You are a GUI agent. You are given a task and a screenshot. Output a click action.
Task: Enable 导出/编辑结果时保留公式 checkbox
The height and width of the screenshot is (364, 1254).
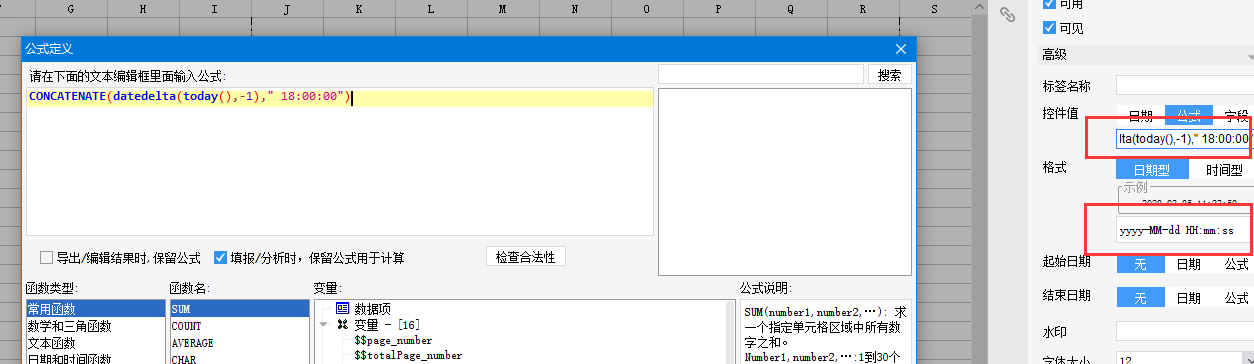tap(46, 257)
